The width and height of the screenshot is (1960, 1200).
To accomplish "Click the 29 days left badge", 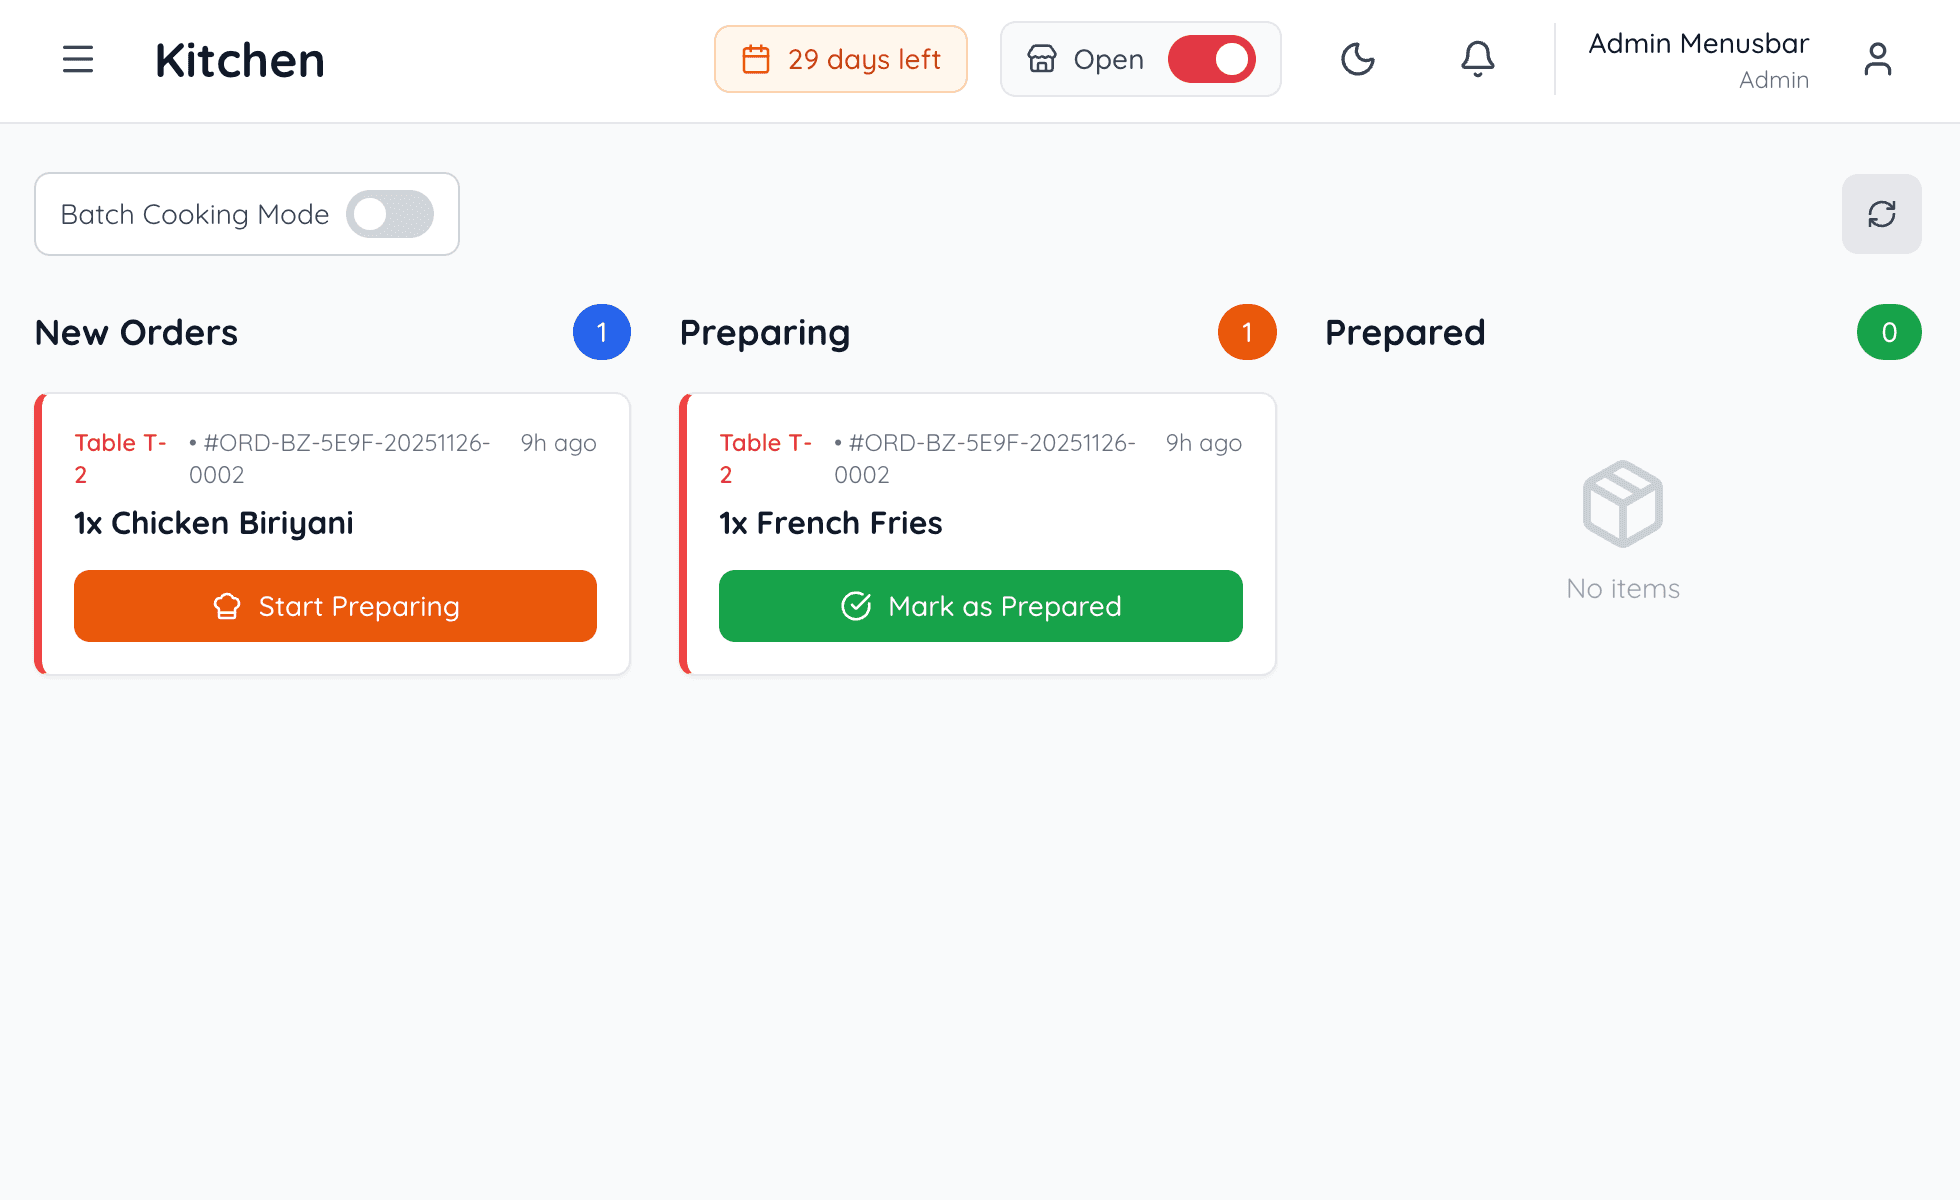I will 840,59.
